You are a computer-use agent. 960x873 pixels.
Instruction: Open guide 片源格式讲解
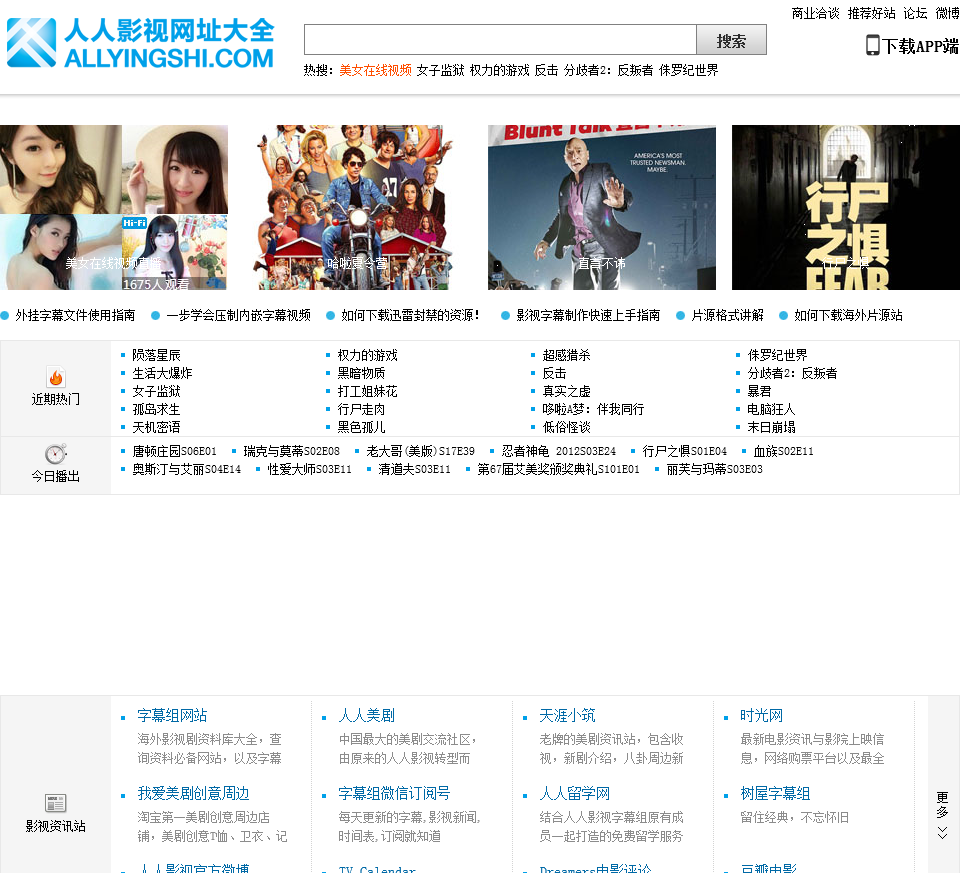tap(727, 315)
